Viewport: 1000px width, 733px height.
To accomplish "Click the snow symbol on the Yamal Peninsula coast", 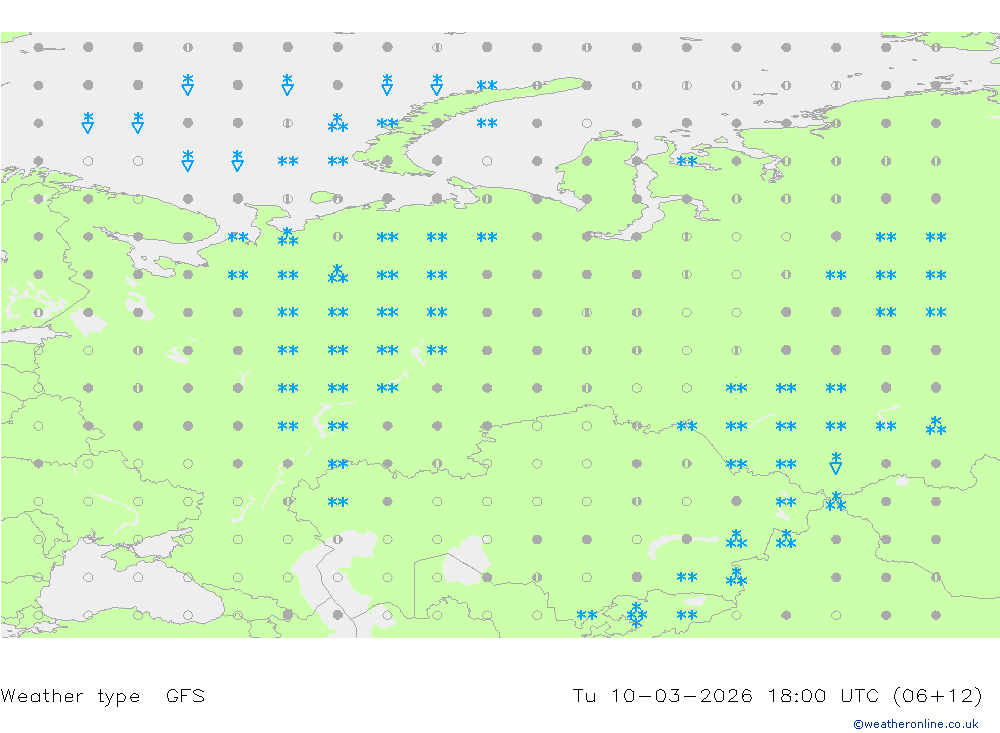I will point(686,161).
